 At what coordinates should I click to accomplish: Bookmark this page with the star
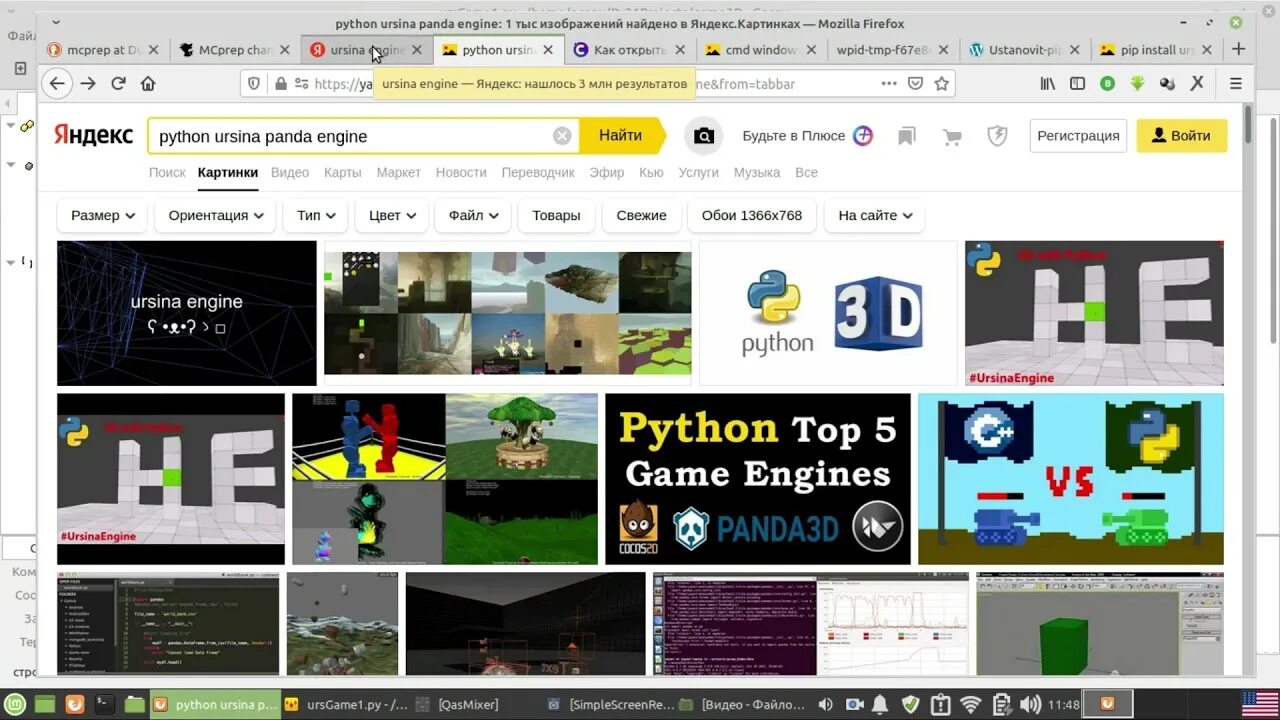941,84
